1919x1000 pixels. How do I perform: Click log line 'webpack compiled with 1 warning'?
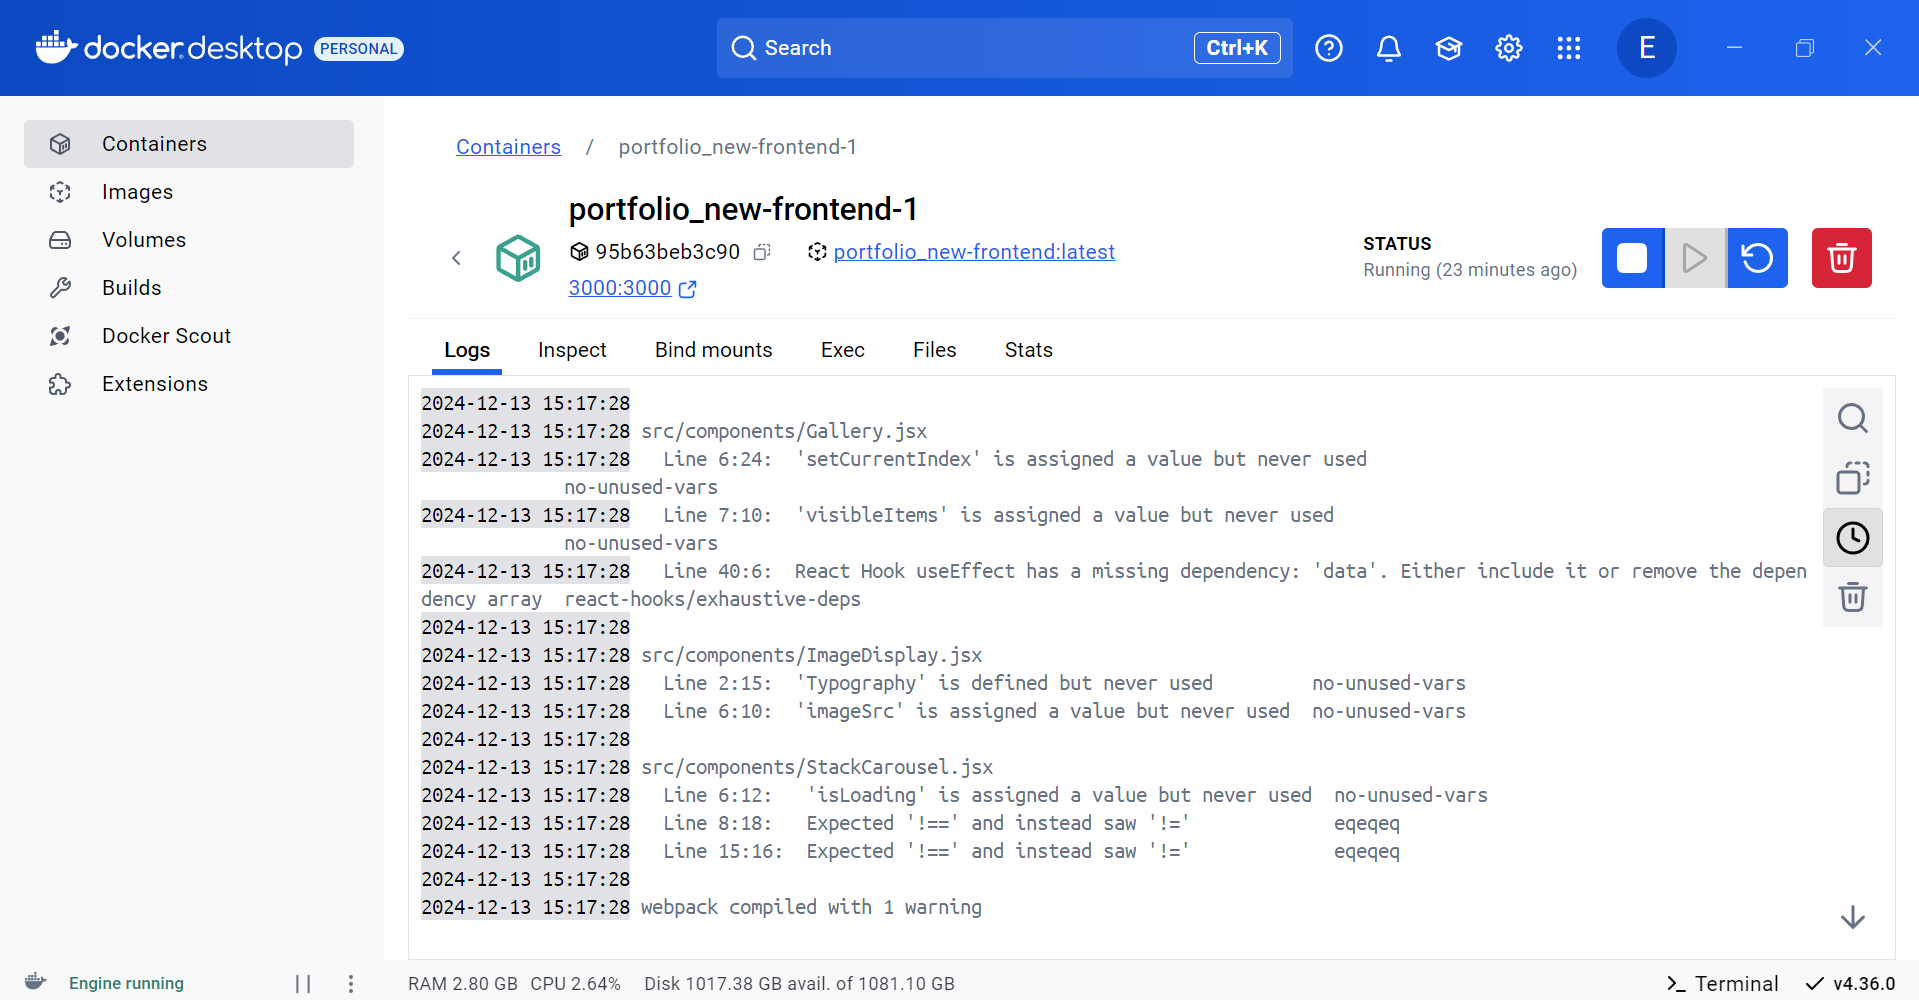tap(811, 907)
